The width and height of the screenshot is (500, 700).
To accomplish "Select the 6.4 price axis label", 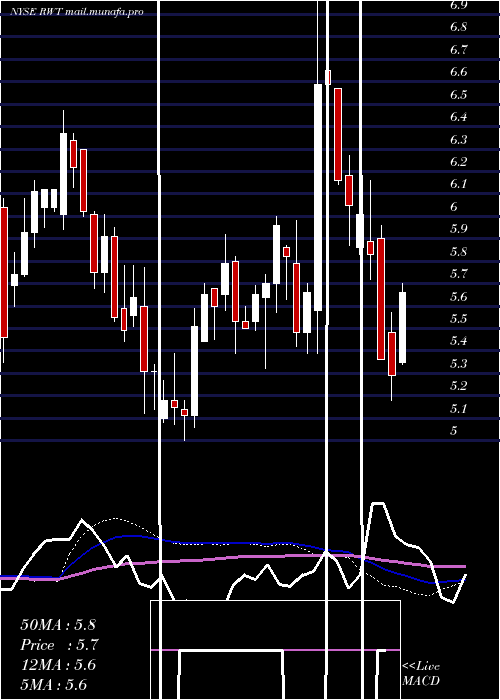I will 459,117.
